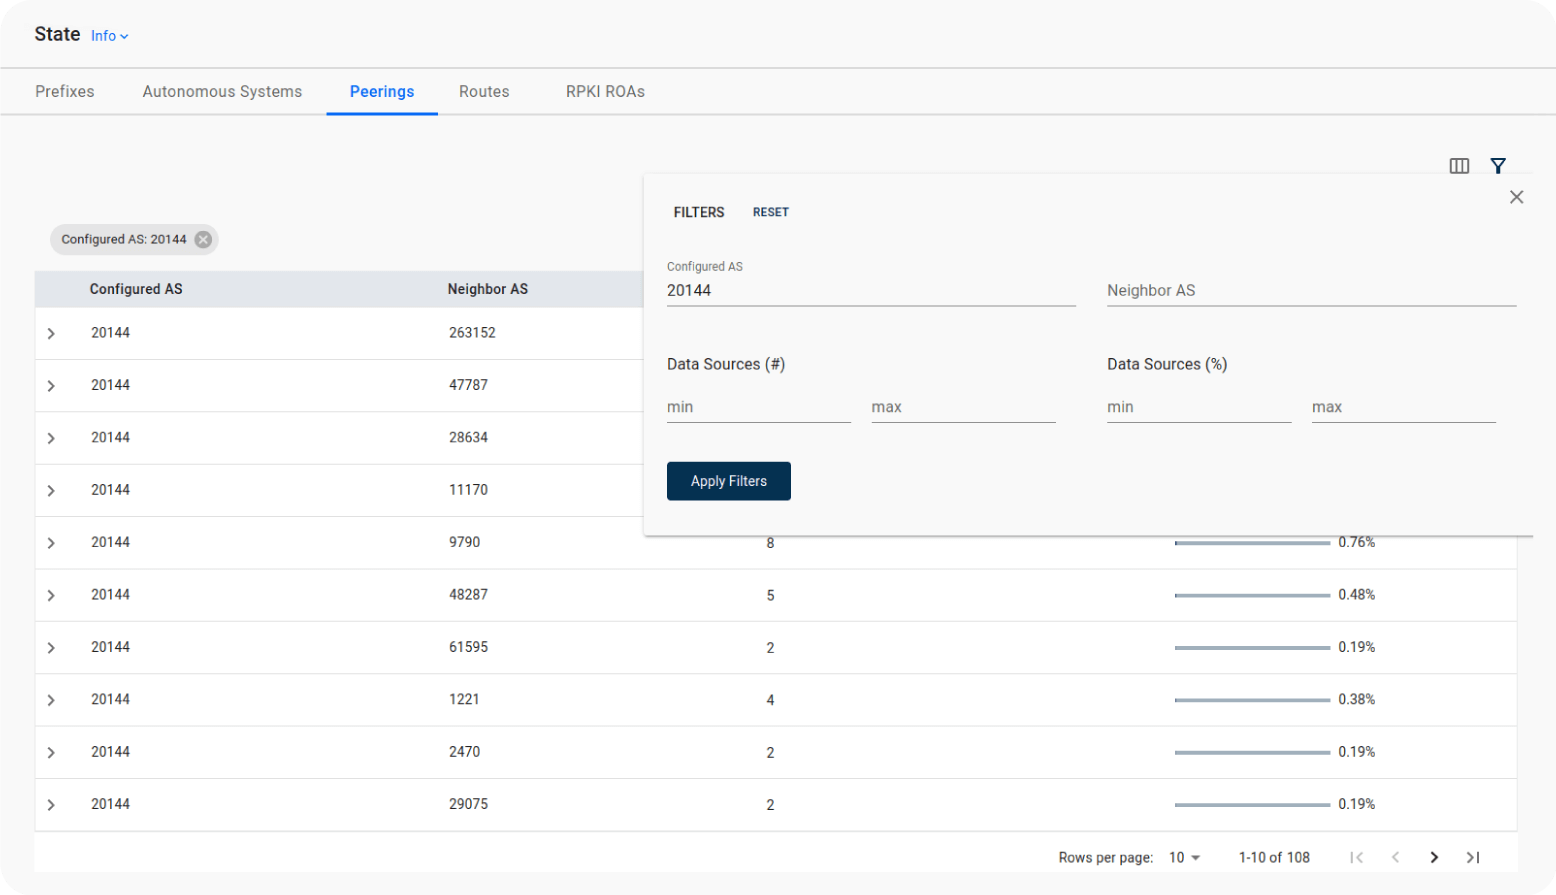Open the column visibility icon

click(x=1459, y=166)
